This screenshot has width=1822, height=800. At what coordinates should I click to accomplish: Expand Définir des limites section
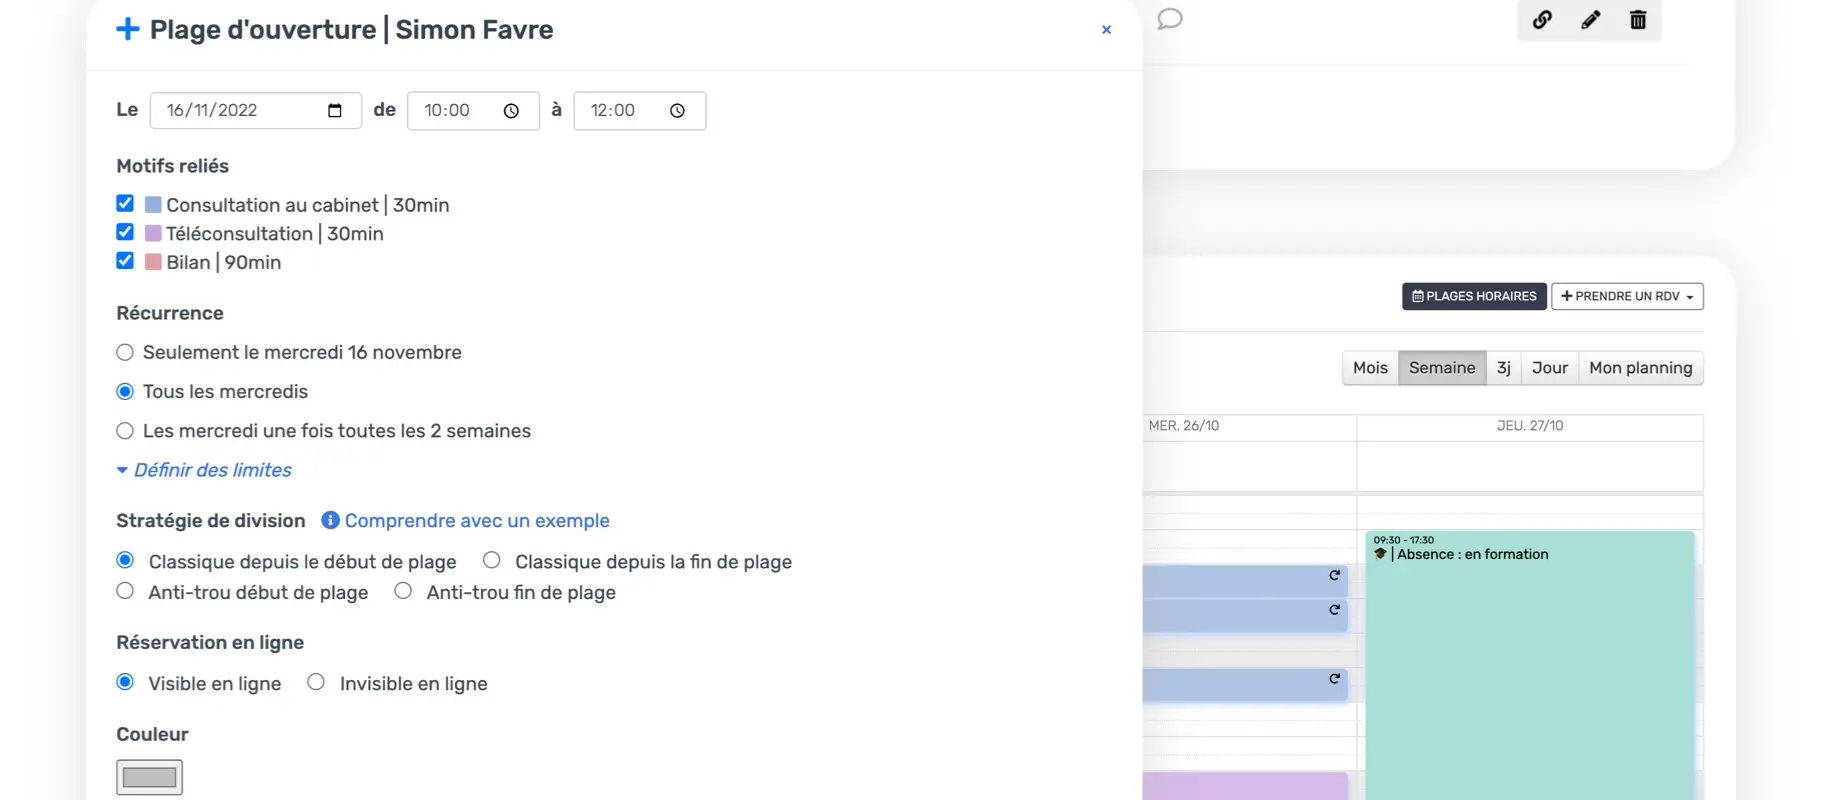(204, 470)
